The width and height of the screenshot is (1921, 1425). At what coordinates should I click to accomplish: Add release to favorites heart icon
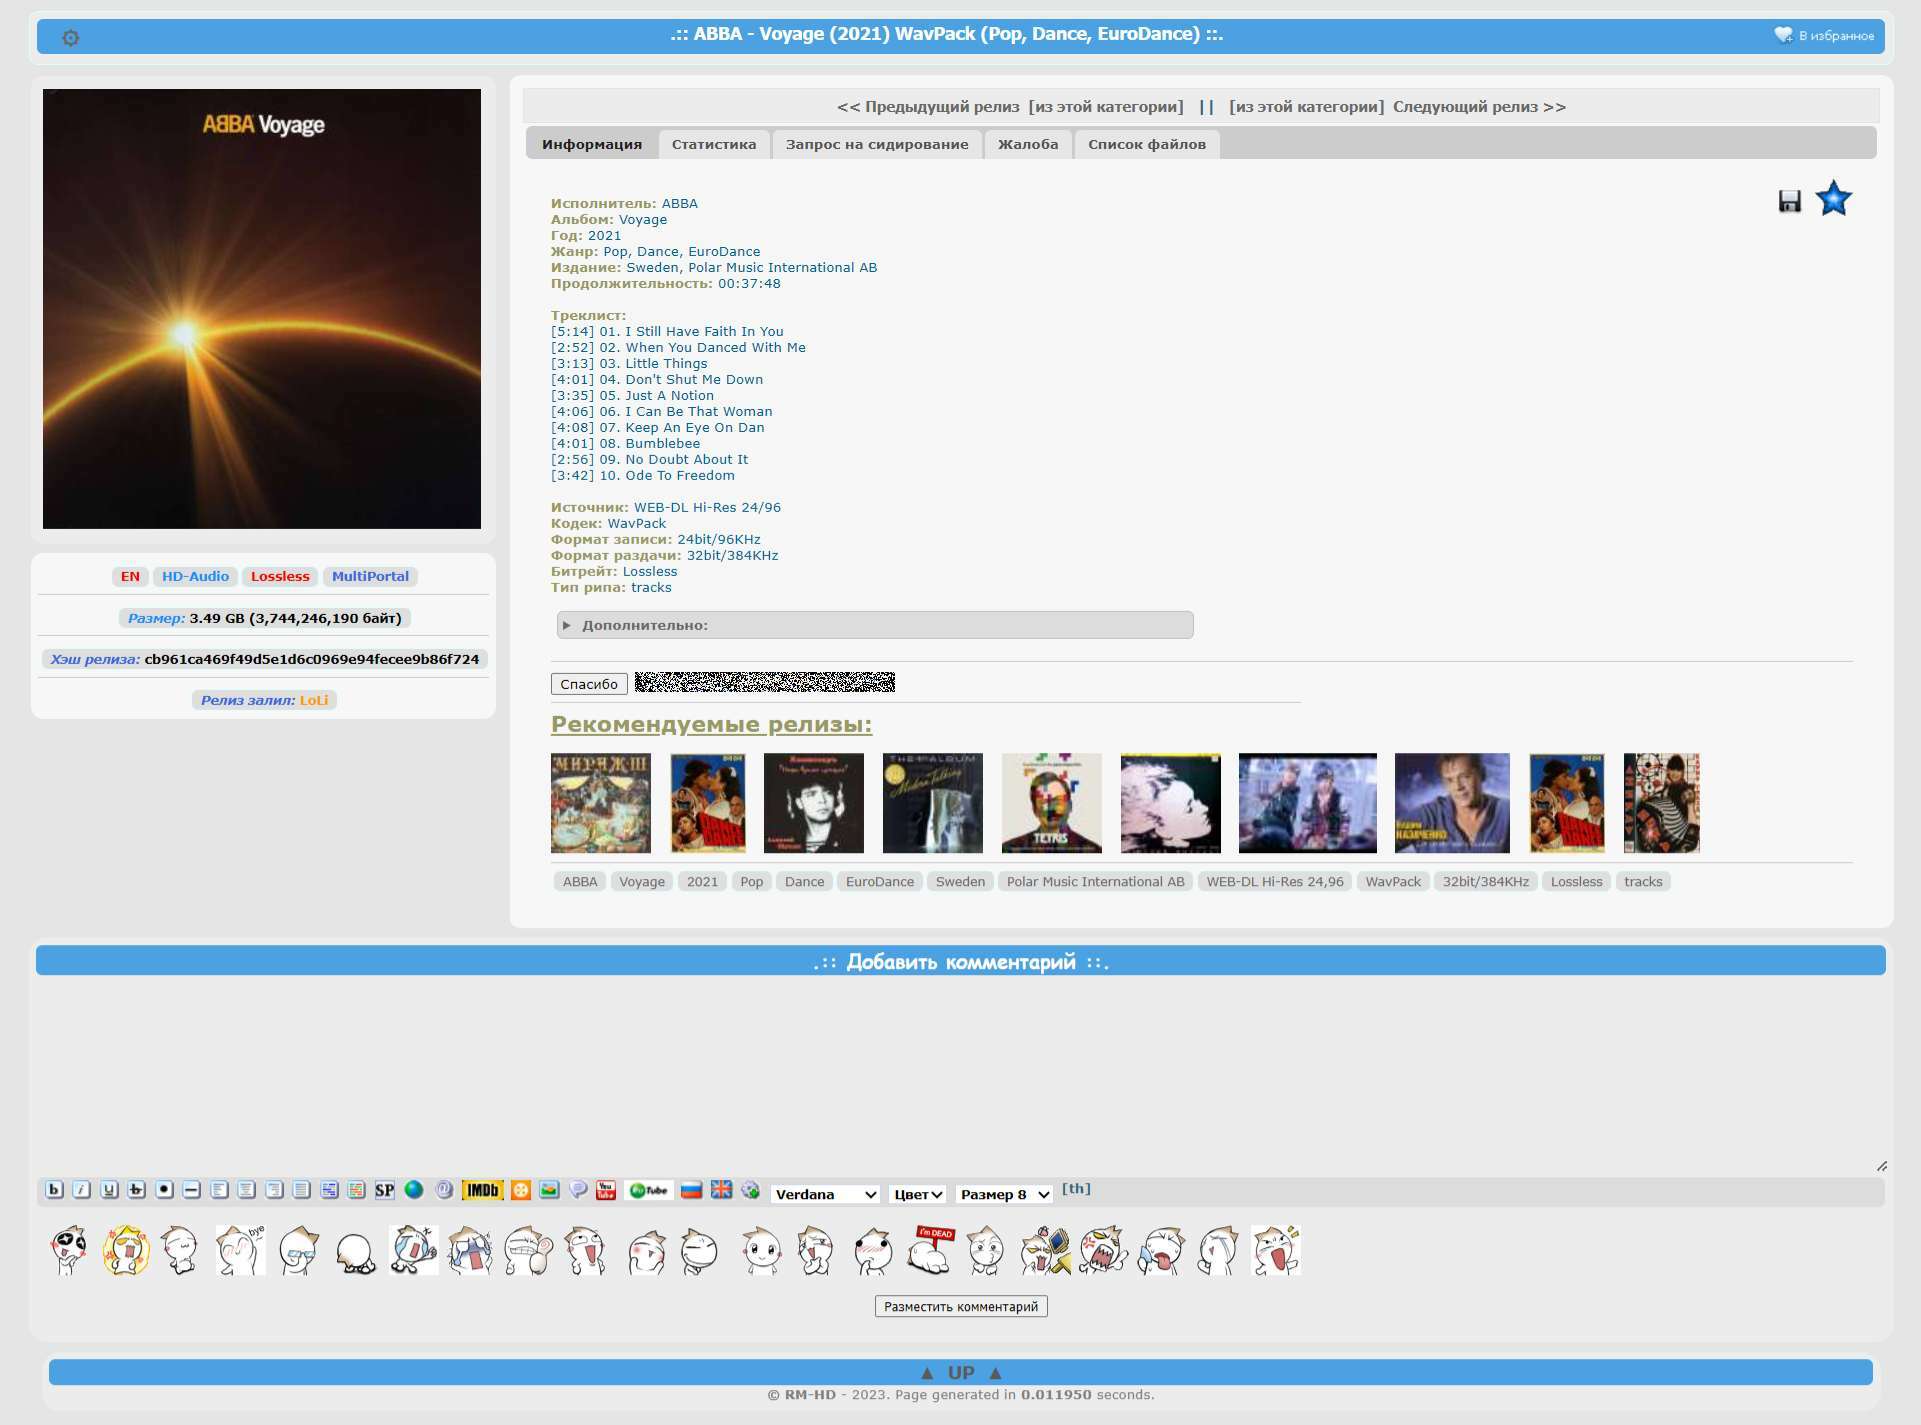(1783, 35)
